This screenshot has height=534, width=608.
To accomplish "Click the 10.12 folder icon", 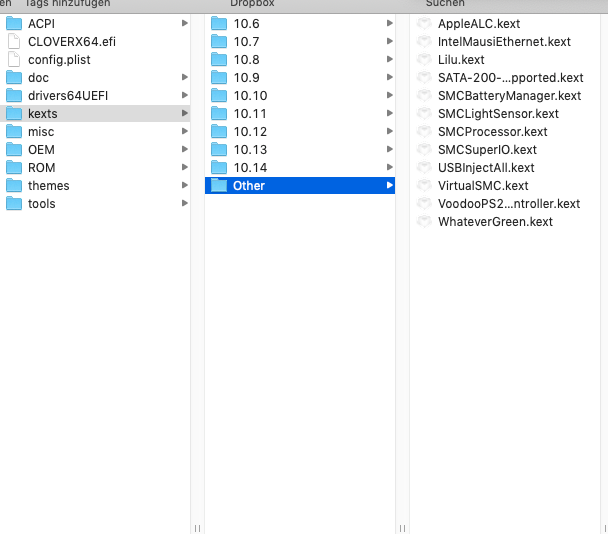I will point(219,131).
